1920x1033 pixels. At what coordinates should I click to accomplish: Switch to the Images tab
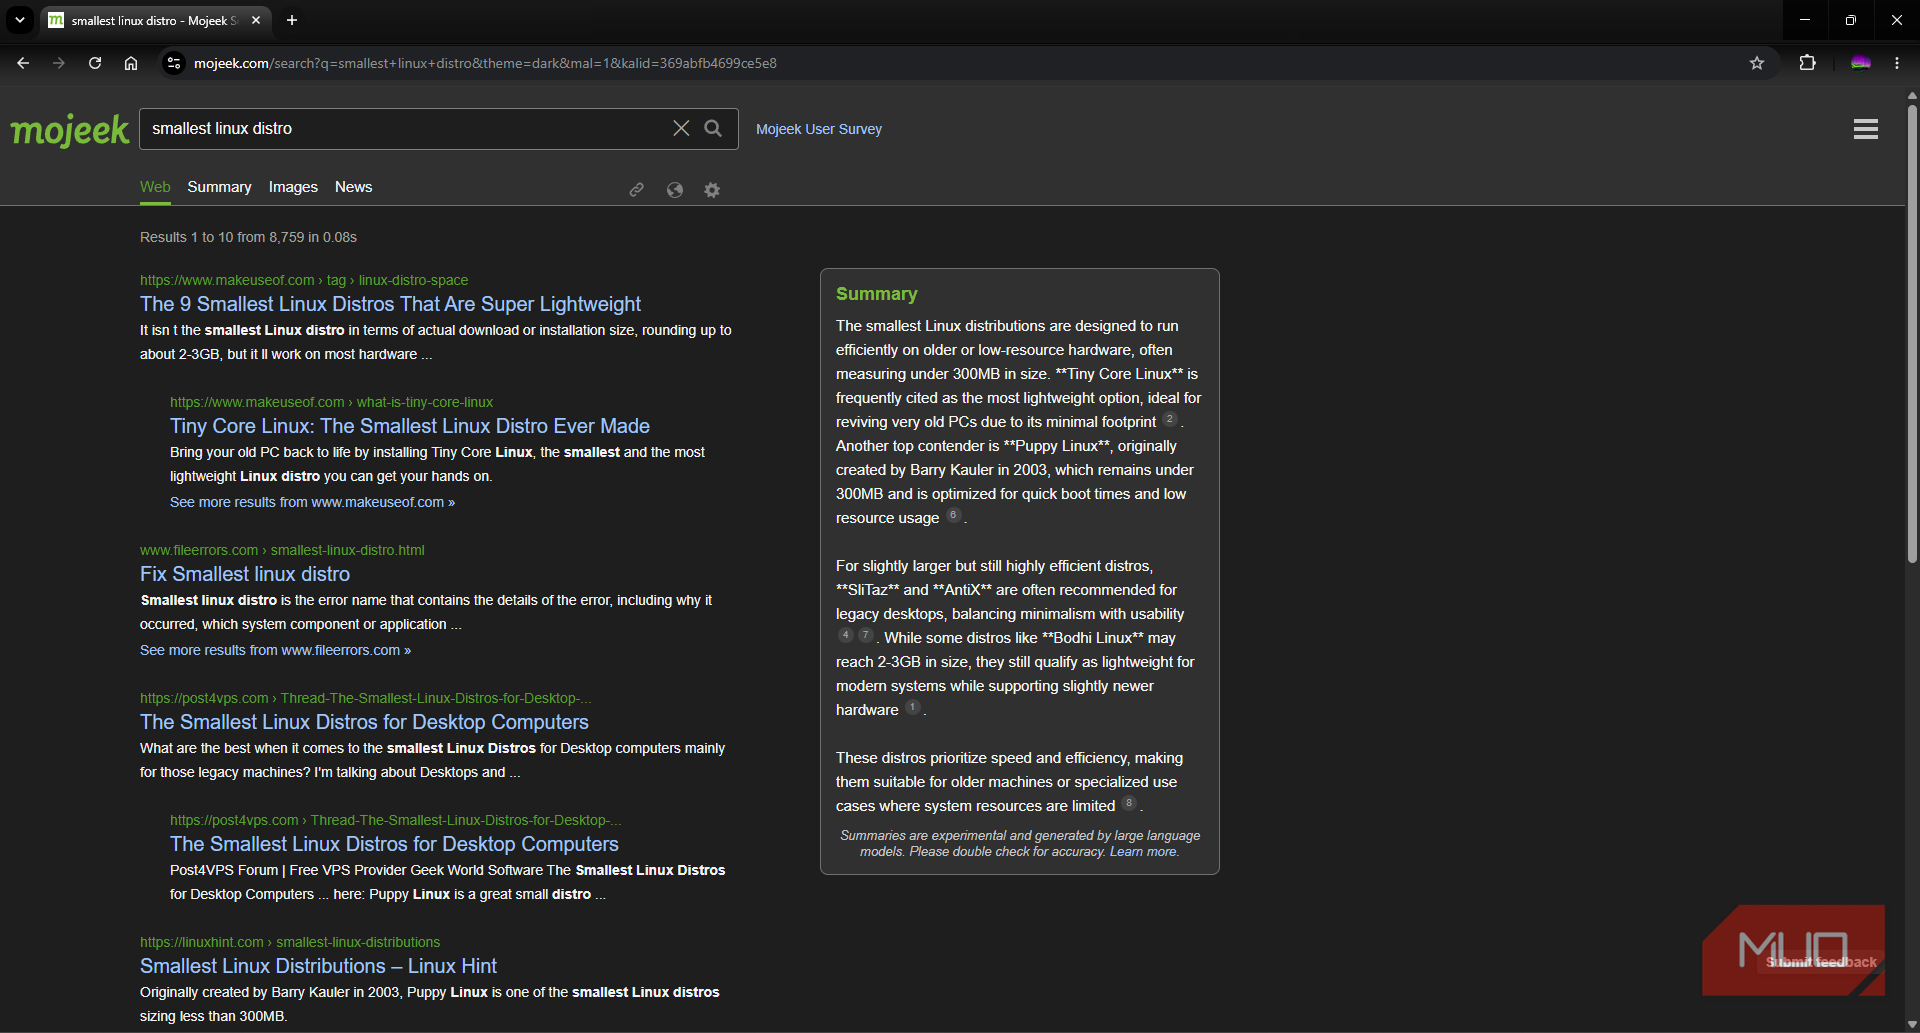(293, 187)
